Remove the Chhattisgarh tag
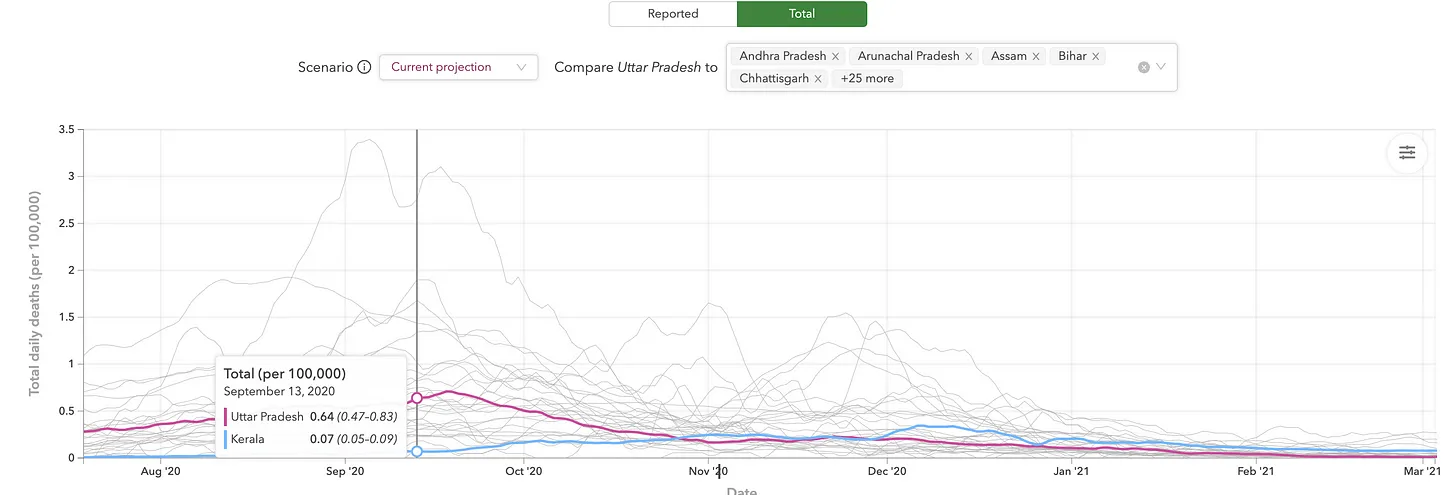The height and width of the screenshot is (495, 1456). click(818, 78)
